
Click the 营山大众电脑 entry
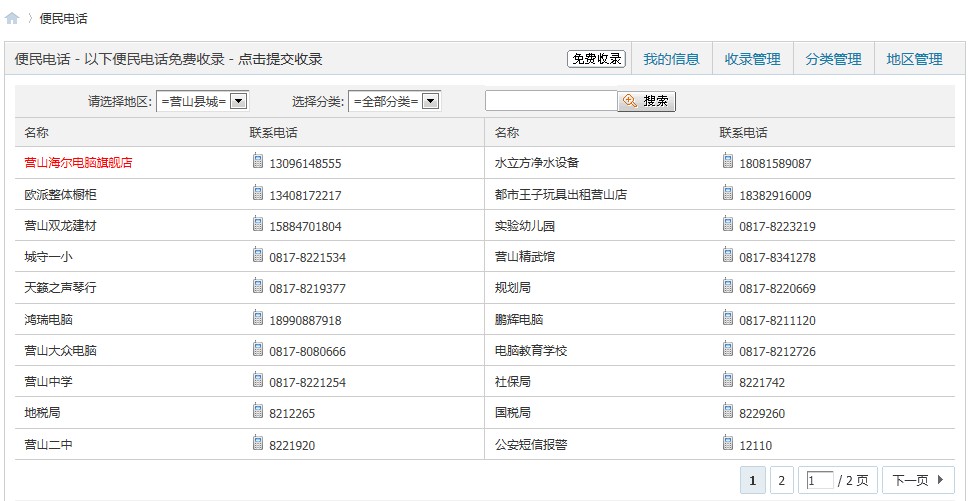point(60,351)
